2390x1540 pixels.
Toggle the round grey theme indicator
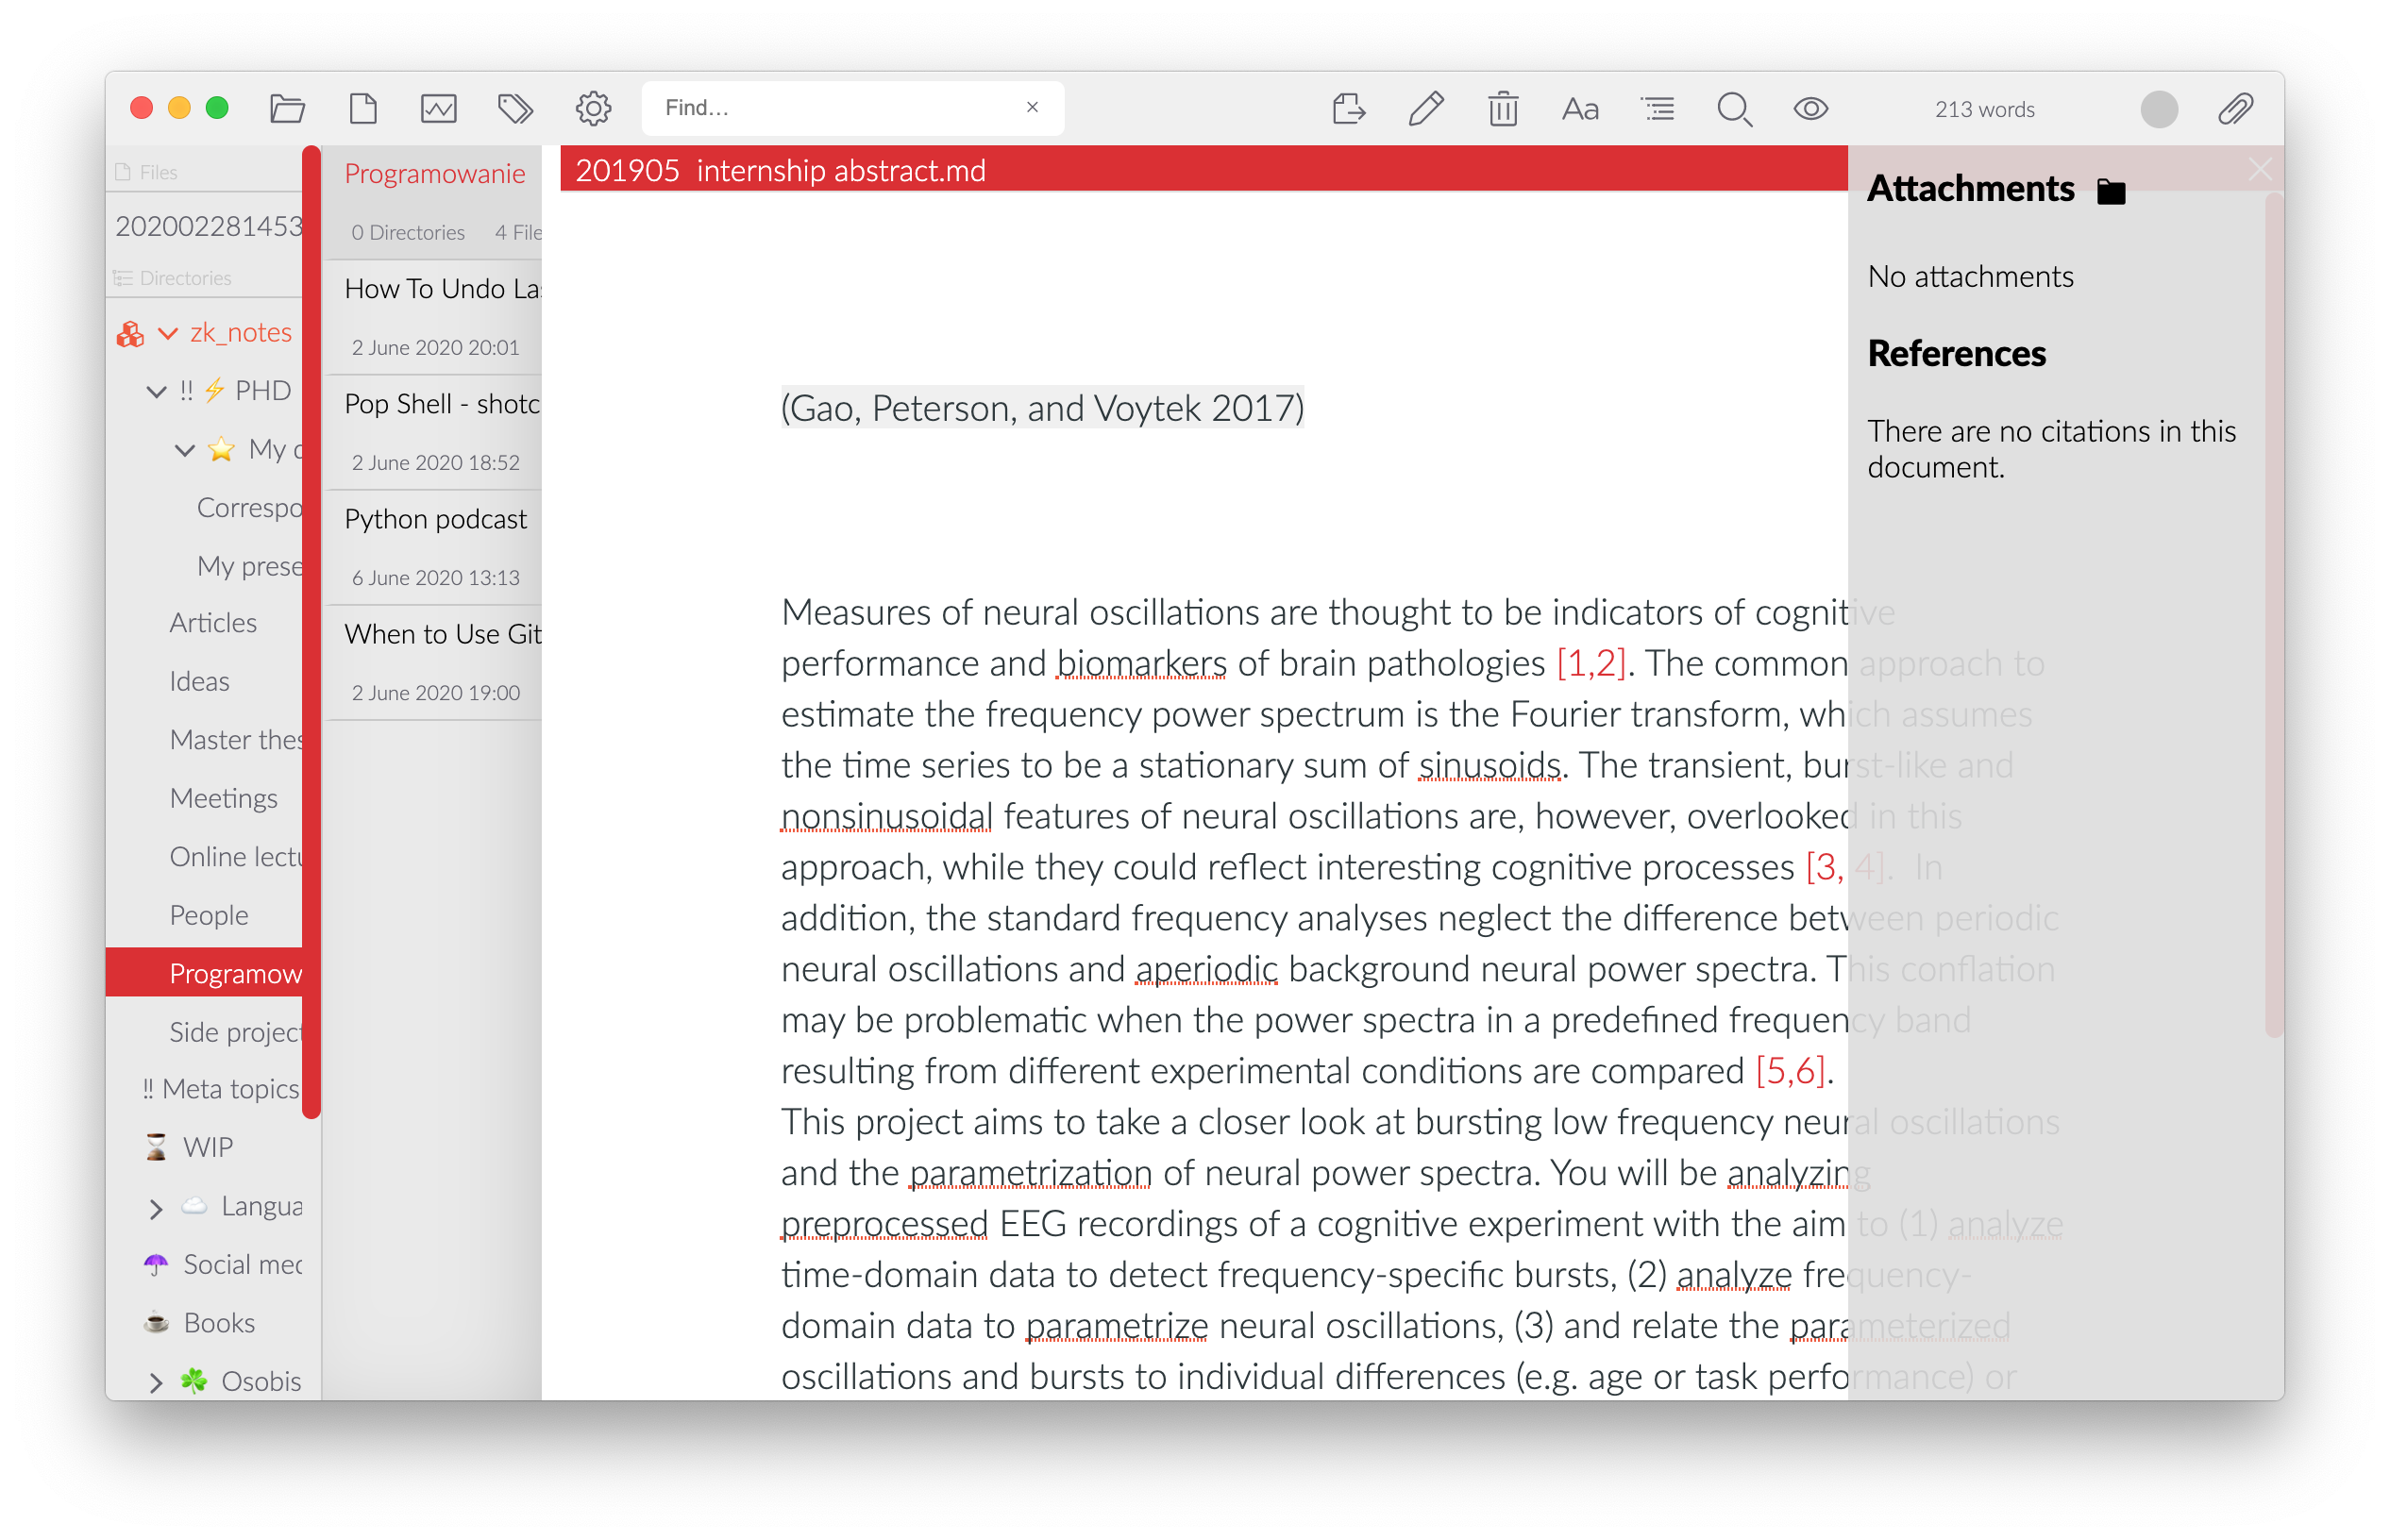pos(2159,109)
